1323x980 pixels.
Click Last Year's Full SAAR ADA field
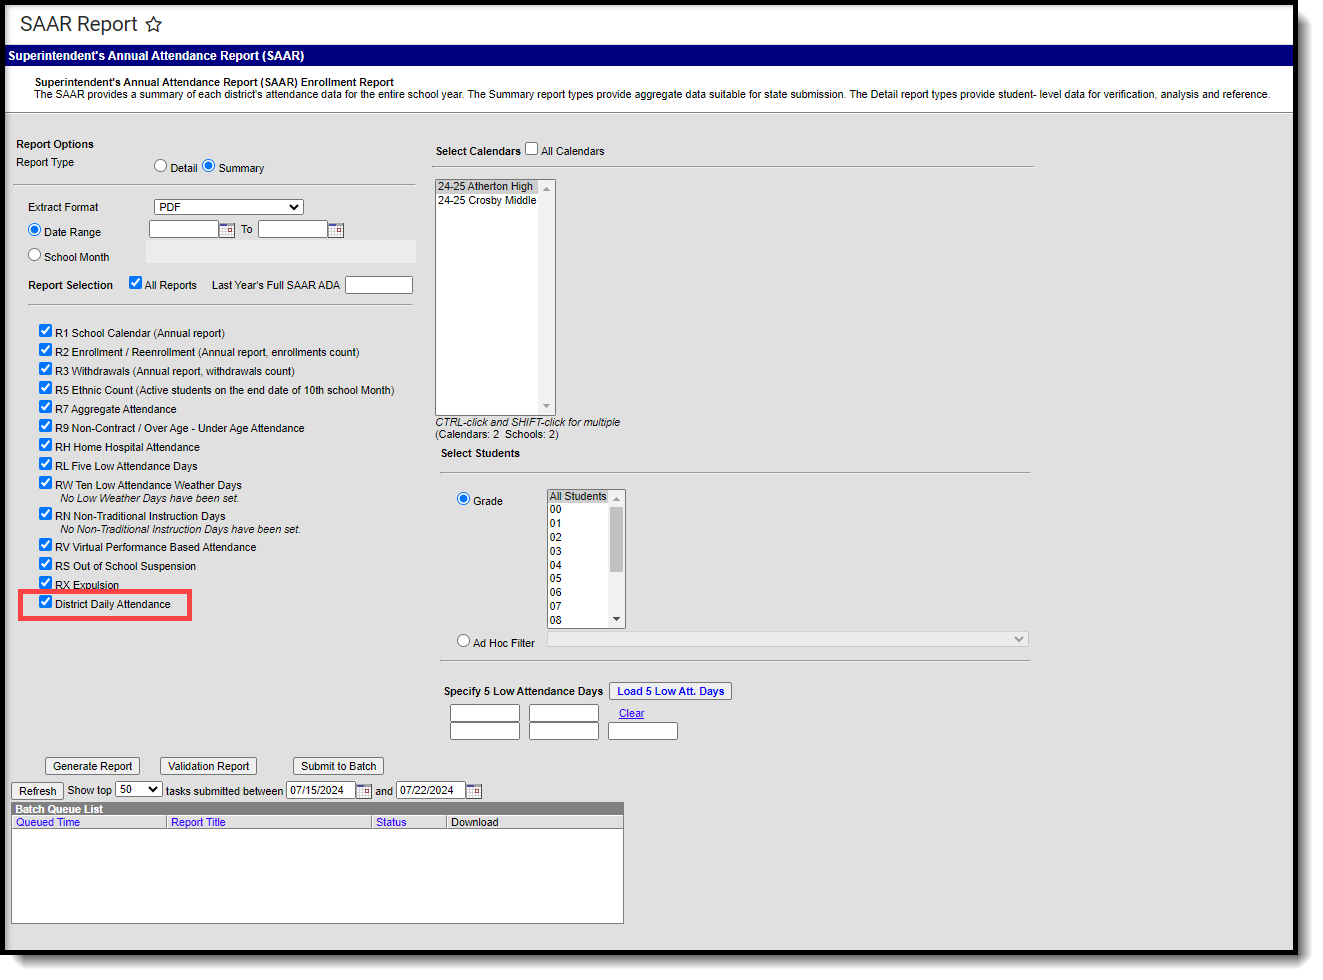pyautogui.click(x=379, y=285)
